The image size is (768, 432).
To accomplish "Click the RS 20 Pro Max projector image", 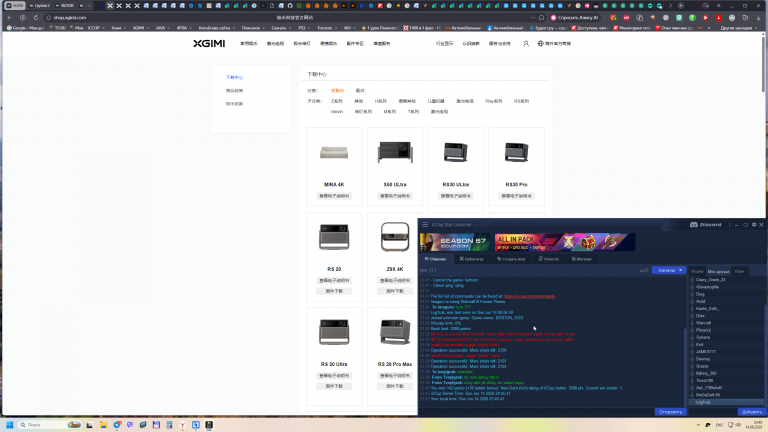I will pyautogui.click(x=395, y=332).
